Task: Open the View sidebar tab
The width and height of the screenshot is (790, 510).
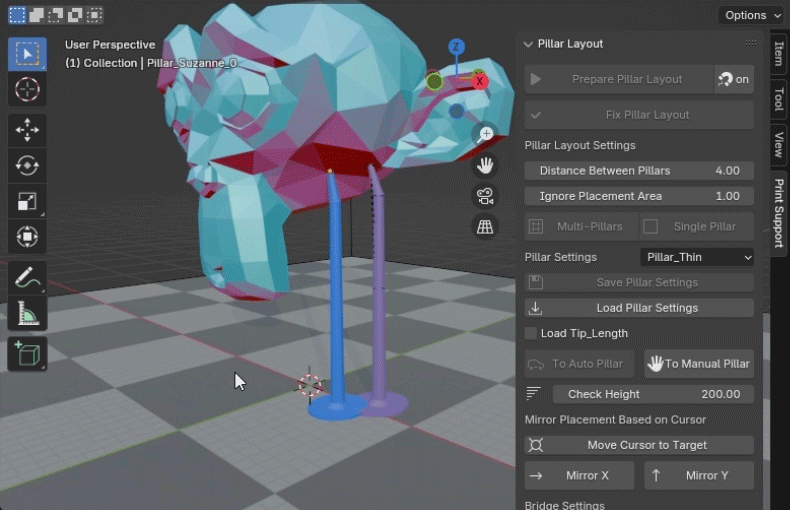Action: coord(779,144)
